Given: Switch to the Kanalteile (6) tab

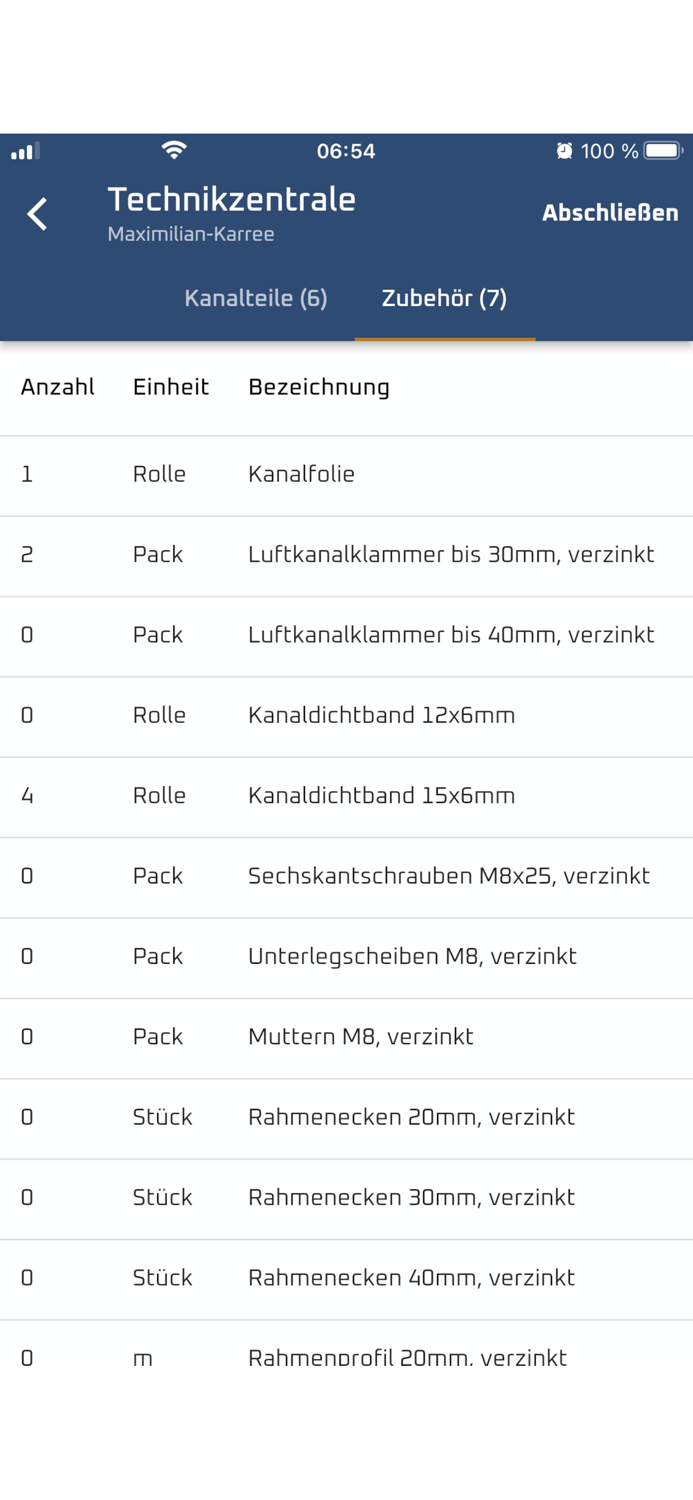Looking at the screenshot, I should [x=256, y=298].
